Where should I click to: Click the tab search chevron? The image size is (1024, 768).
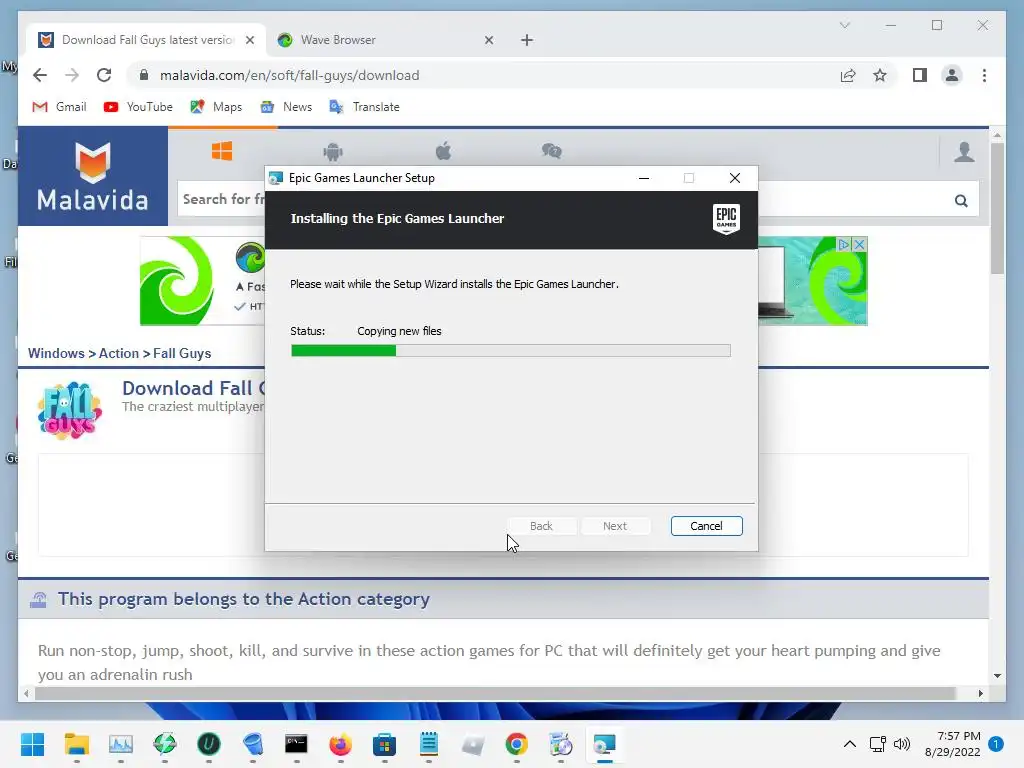(x=844, y=25)
